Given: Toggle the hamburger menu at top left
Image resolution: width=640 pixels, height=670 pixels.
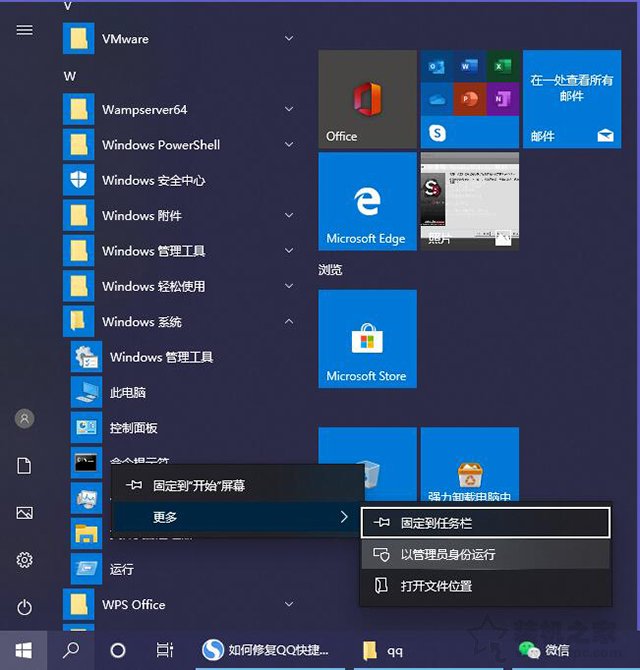Looking at the screenshot, I should [x=25, y=30].
